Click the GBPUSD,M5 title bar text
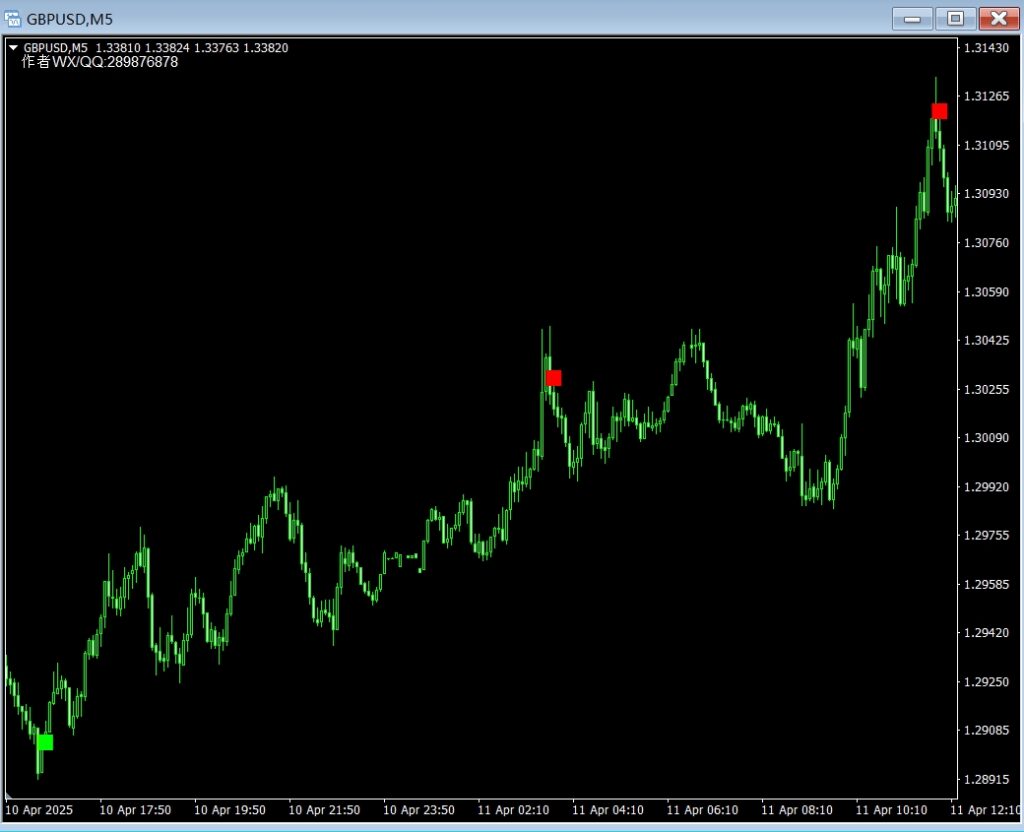Screen dimensions: 1024x832 tap(69, 18)
